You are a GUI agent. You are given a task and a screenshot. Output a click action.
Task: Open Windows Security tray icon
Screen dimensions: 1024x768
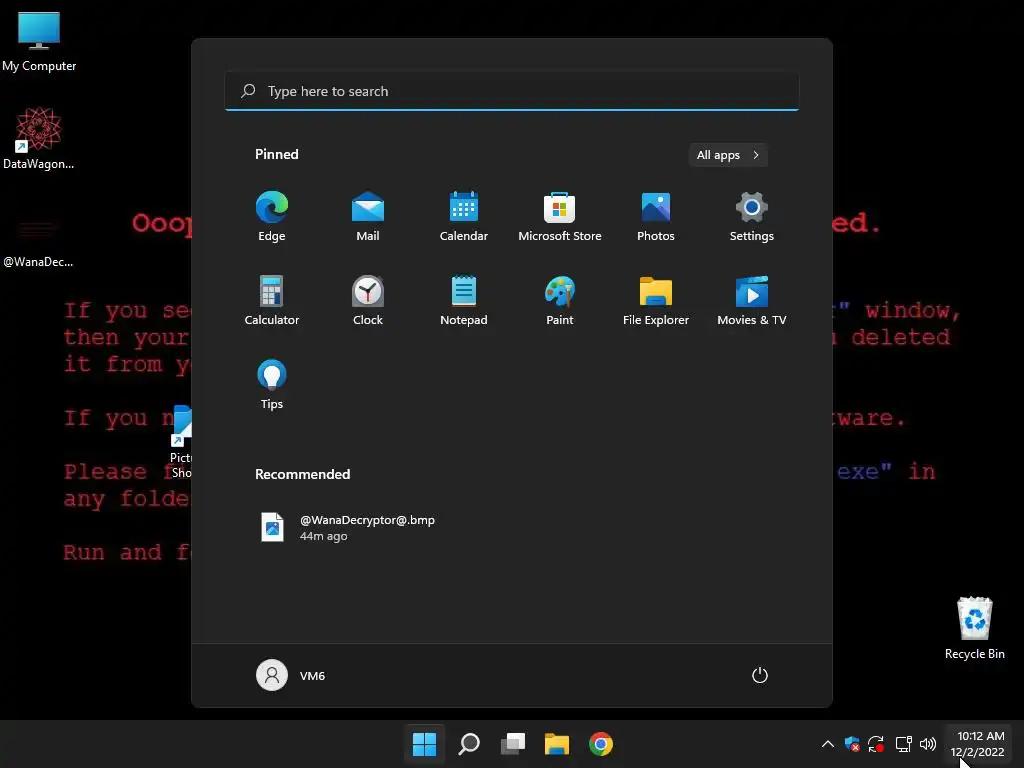tap(852, 744)
